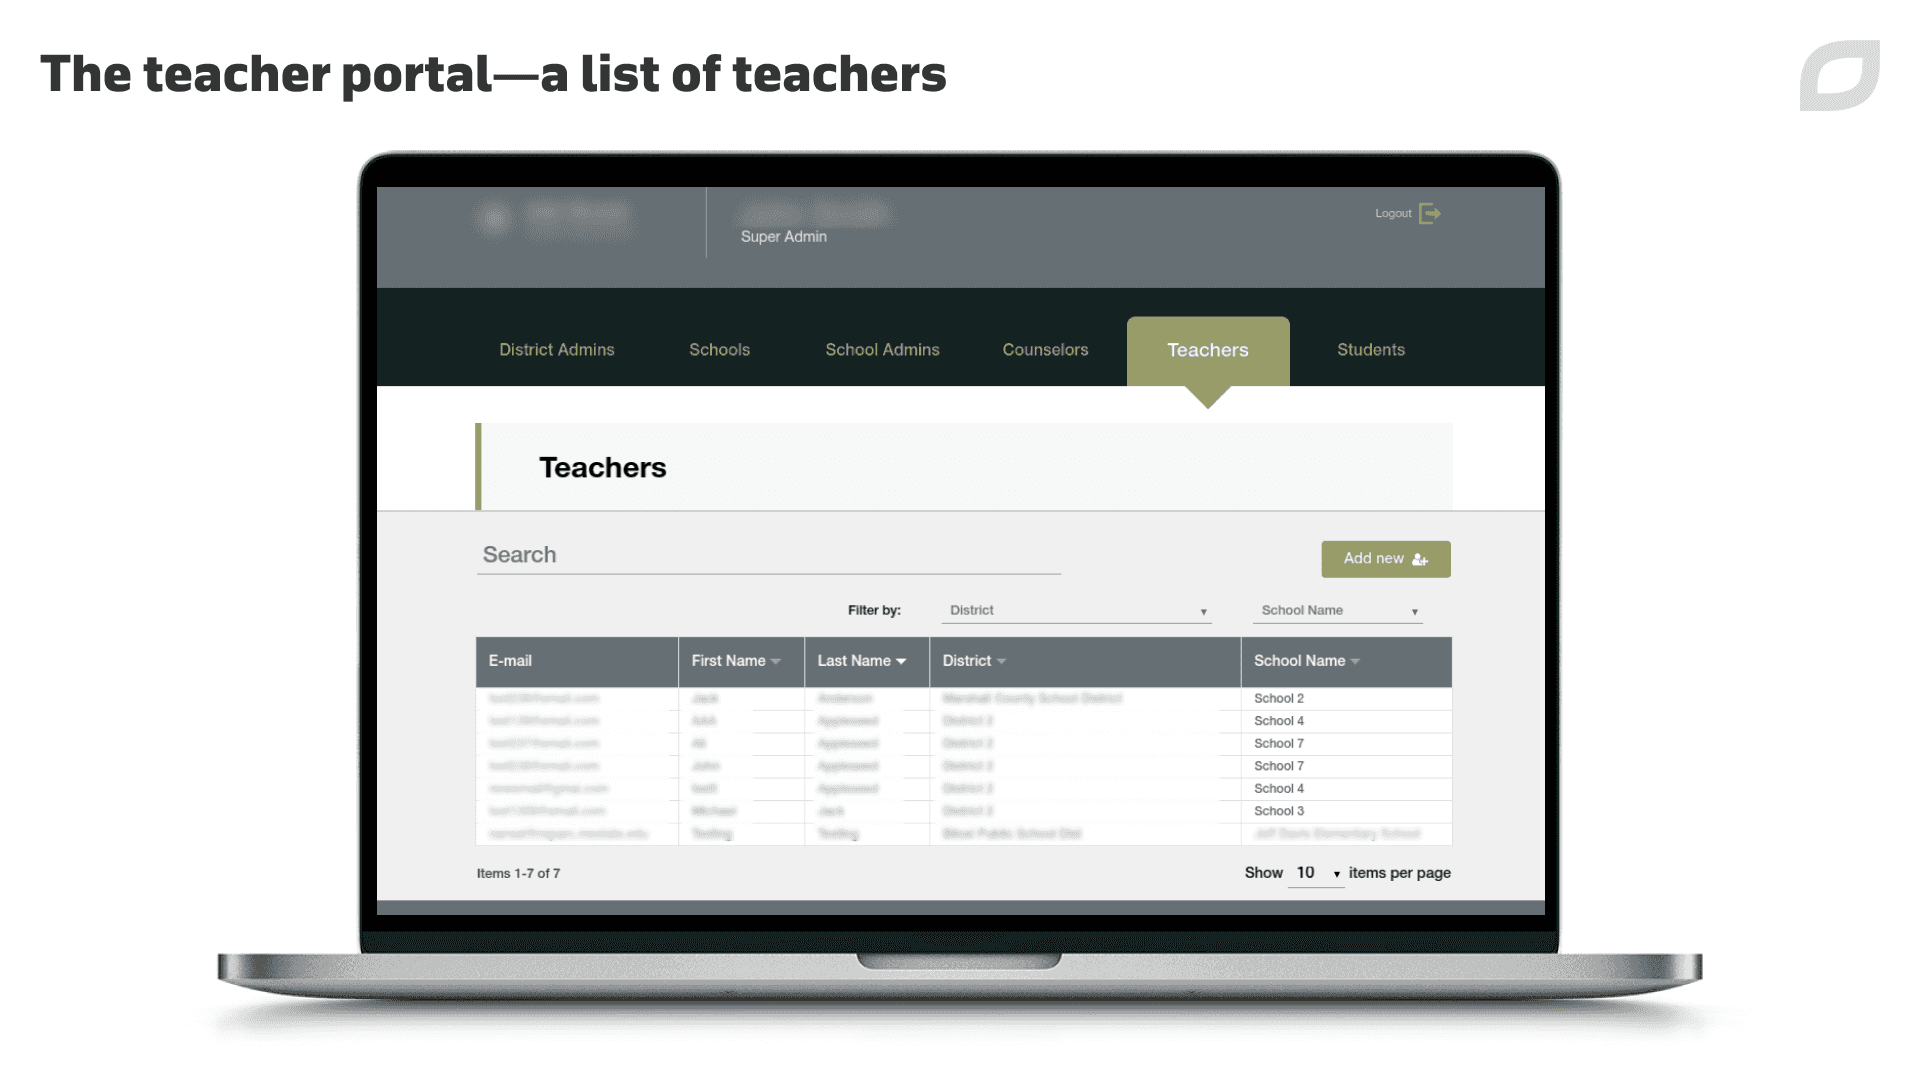Select the Students tab

(x=1370, y=349)
